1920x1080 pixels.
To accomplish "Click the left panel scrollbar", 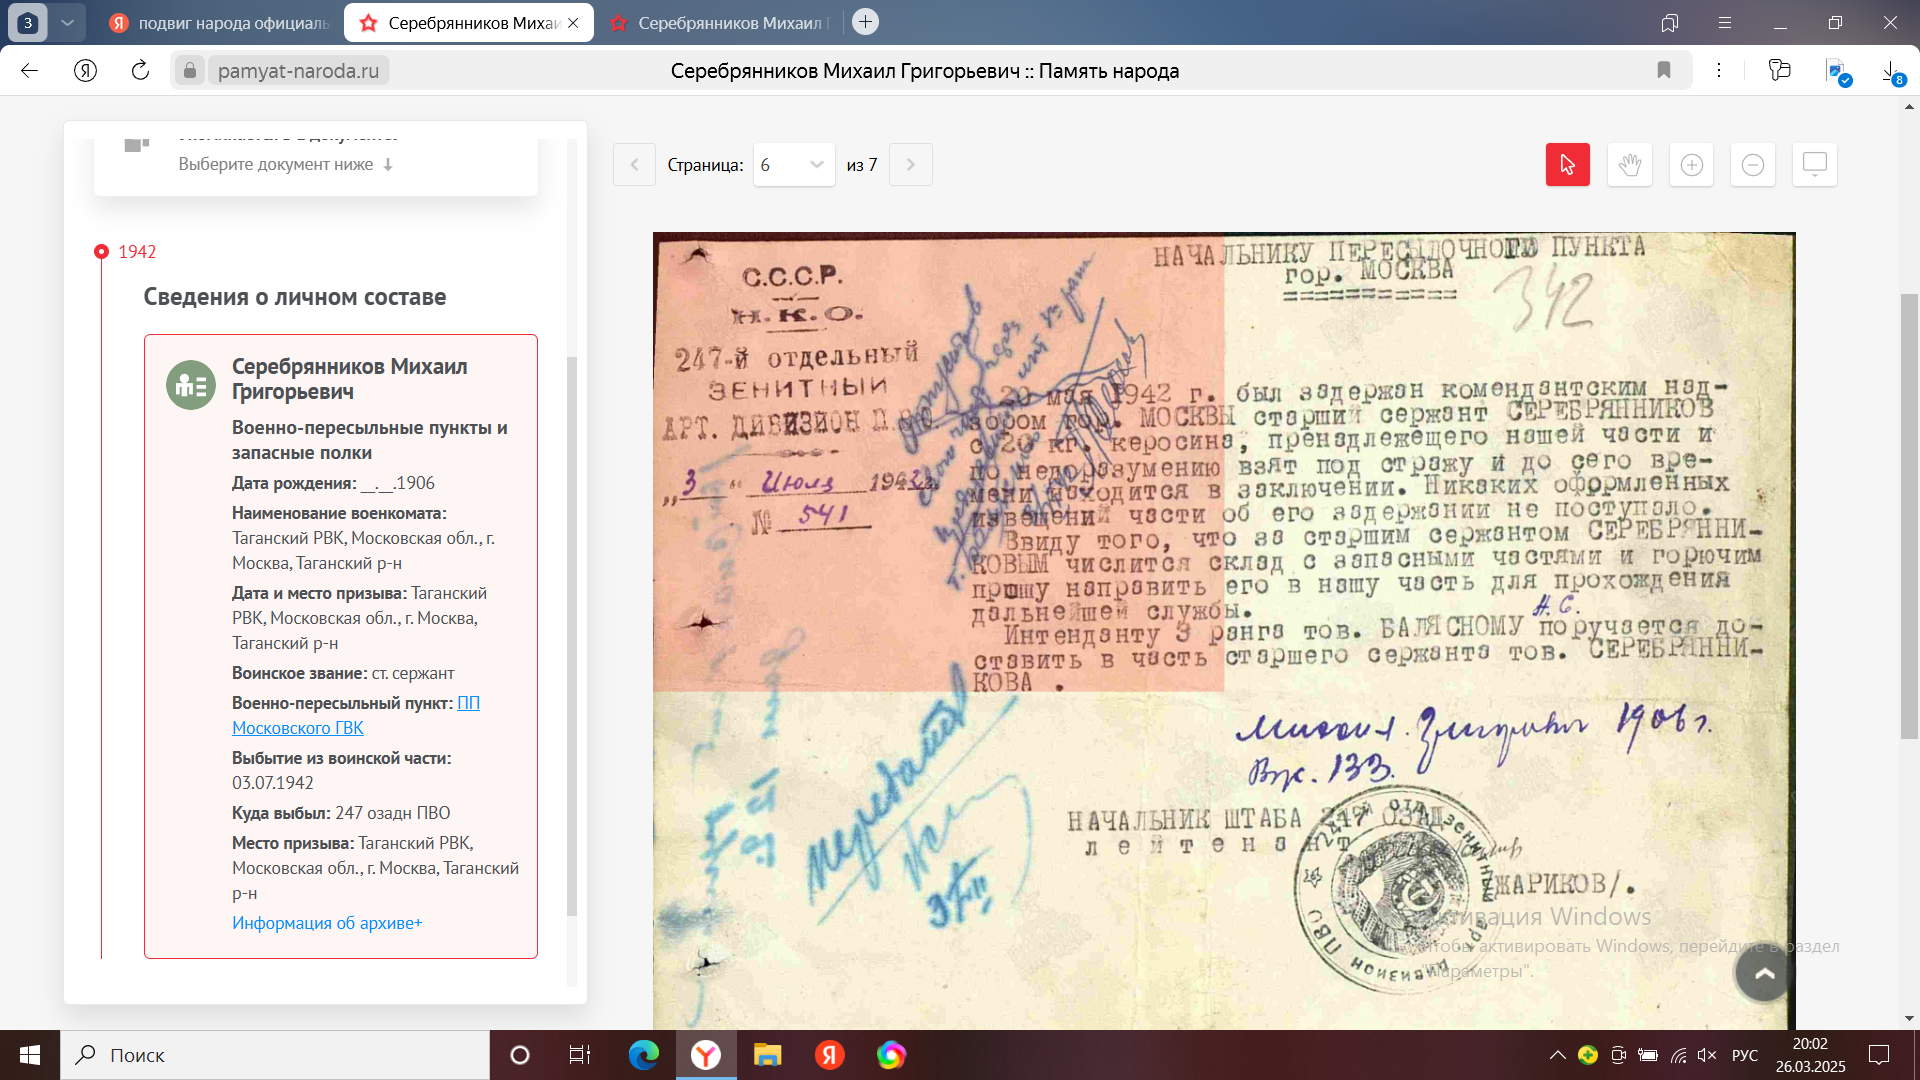I will pyautogui.click(x=572, y=635).
